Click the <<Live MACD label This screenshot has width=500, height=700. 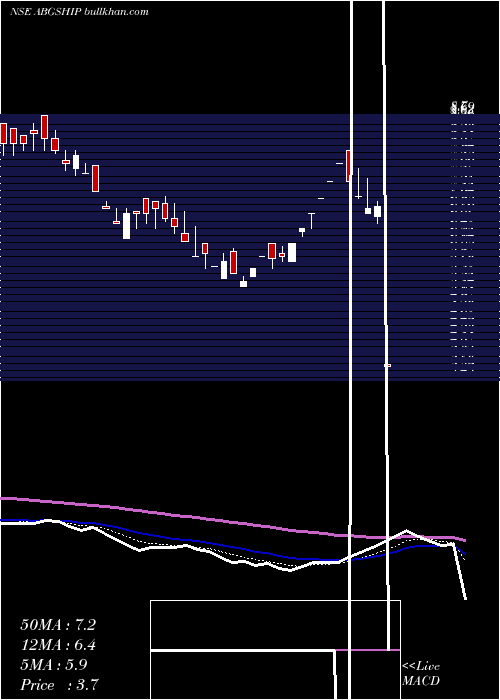[x=421, y=673]
